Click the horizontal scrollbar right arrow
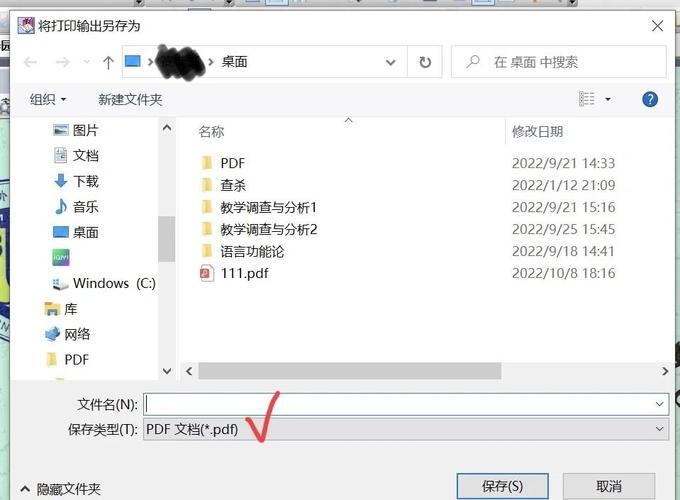The width and height of the screenshot is (680, 500). coord(665,371)
